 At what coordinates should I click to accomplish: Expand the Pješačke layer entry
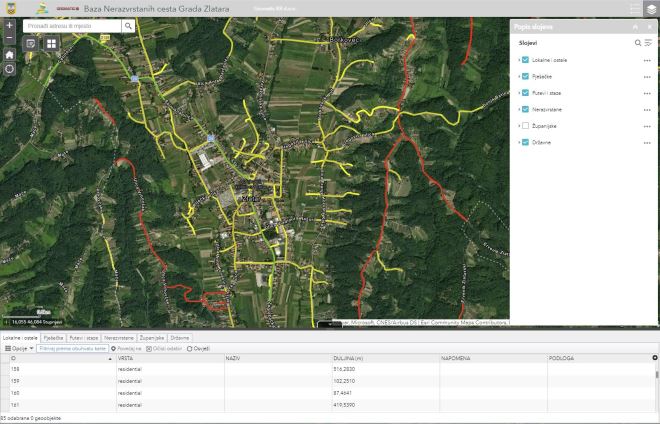(518, 76)
